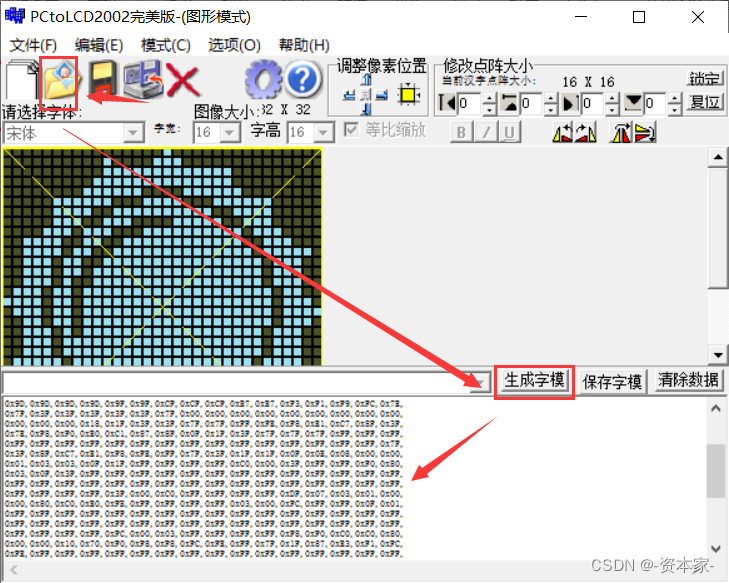Click the canvas scrollbar down arrow
Screen dimensions: 729x583
coord(718,356)
